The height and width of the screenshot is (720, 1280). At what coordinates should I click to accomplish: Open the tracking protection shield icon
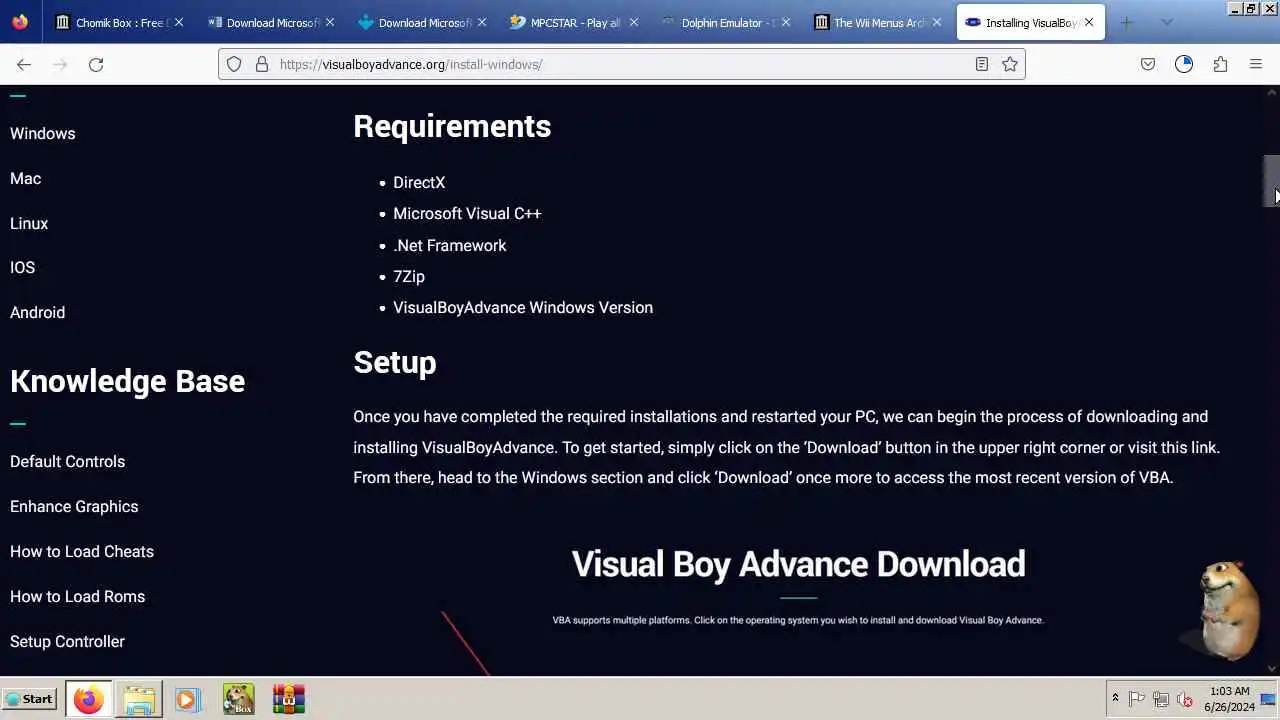click(234, 64)
